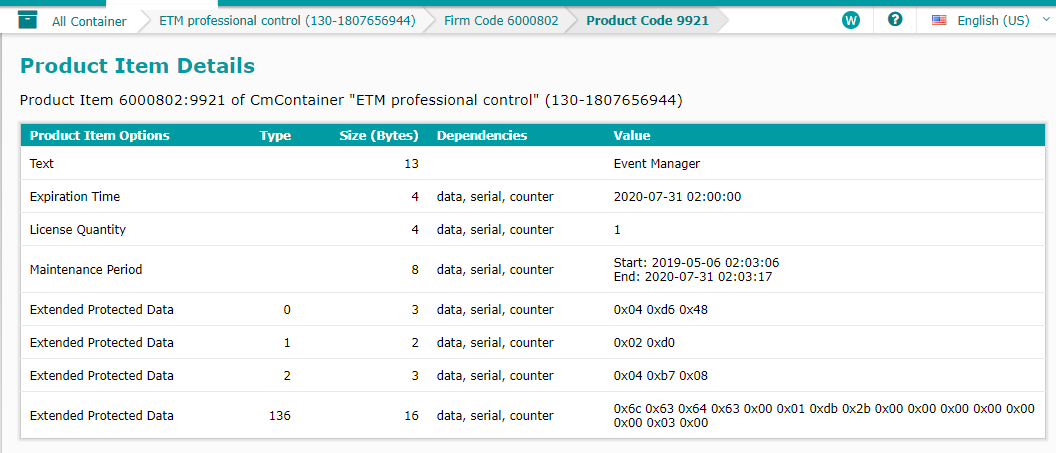Click the Product Item Details heading

138,66
